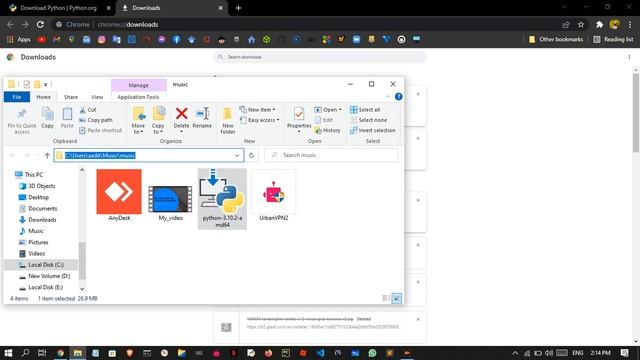640x360 pixels.
Task: Open Apps shortcut in bookmarks bar
Action: coord(19,39)
